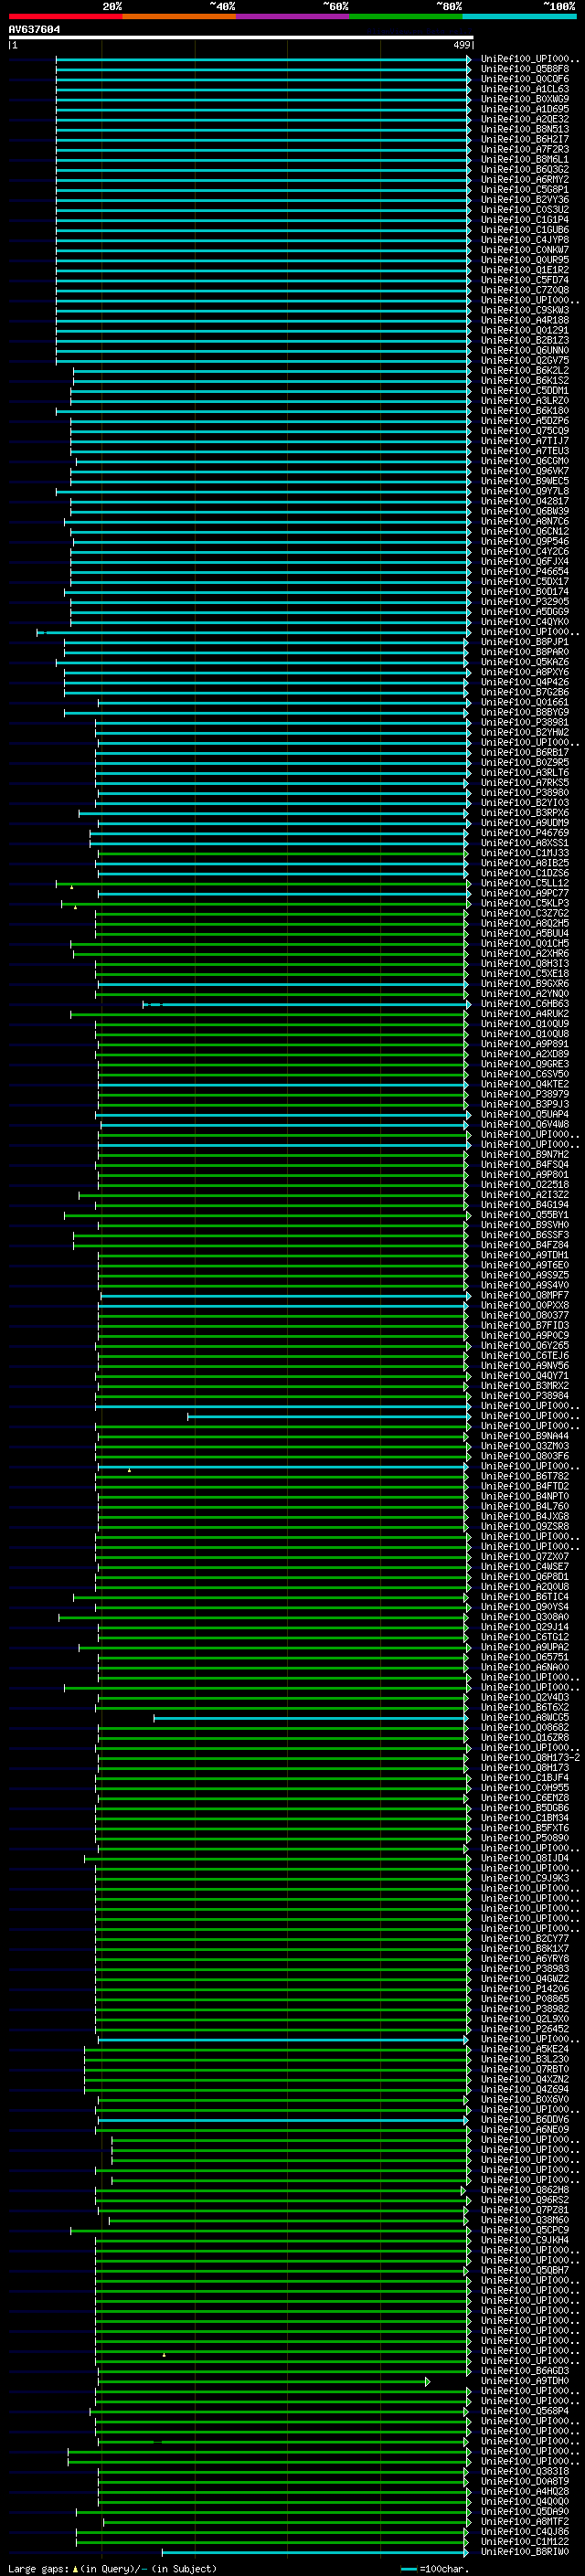
Task: Select hit label UniRef100_B8M6L1
Action: click(x=524, y=159)
